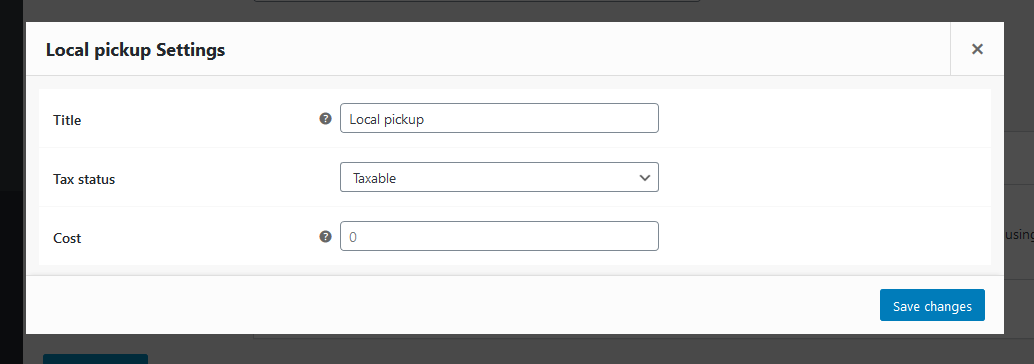The image size is (1034, 364).
Task: Focus the Title field containing Local pickup
Action: (x=499, y=118)
